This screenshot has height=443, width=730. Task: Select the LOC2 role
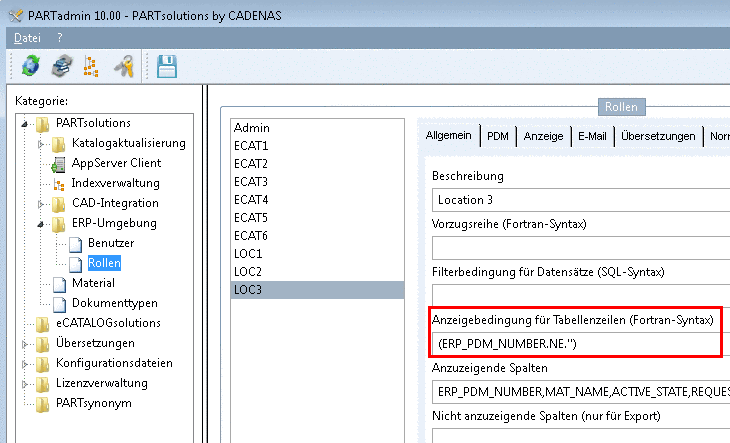click(x=317, y=272)
